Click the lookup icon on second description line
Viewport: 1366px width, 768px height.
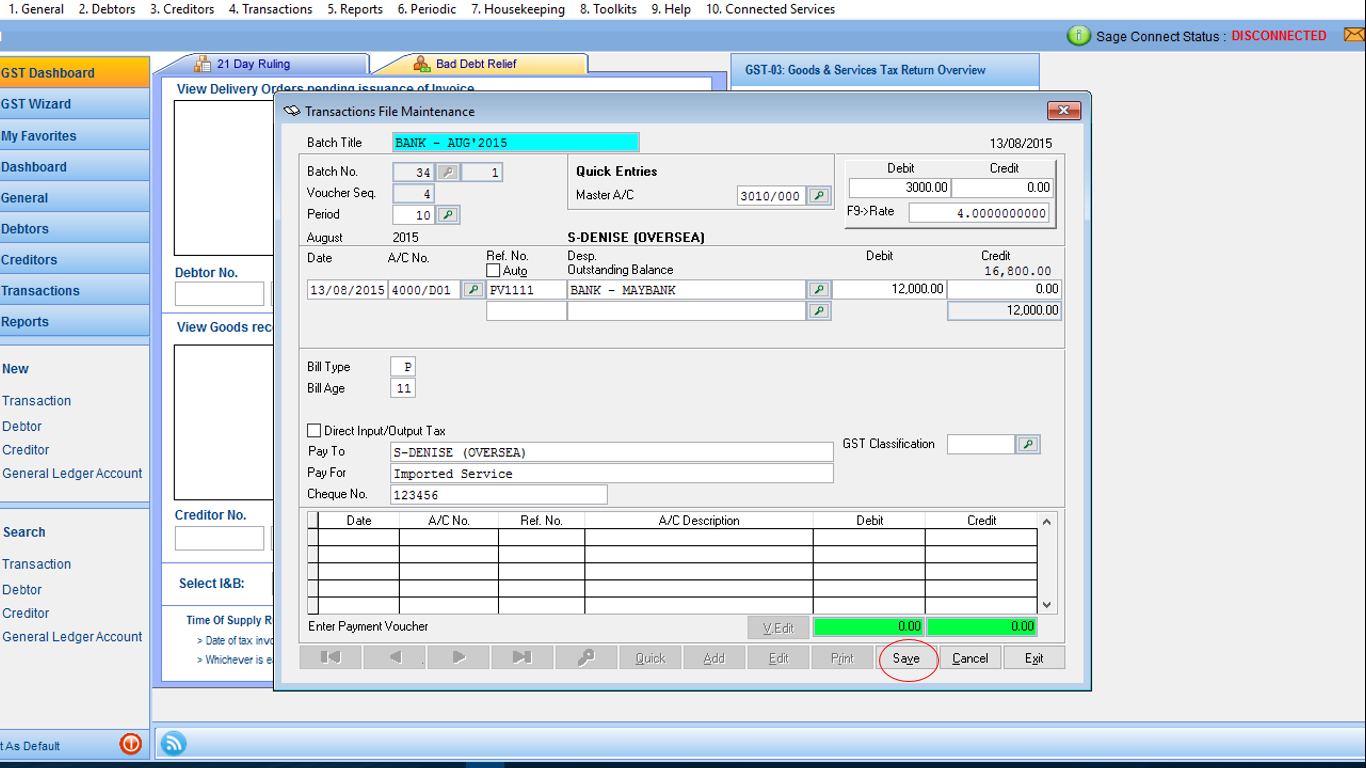(819, 311)
